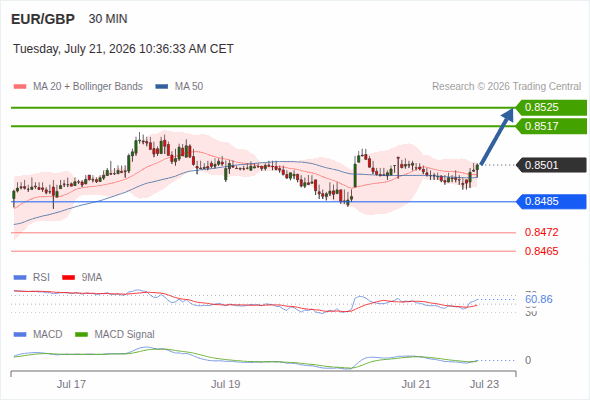Click the RSI legend color swatch
590x400 pixels.
(20, 278)
